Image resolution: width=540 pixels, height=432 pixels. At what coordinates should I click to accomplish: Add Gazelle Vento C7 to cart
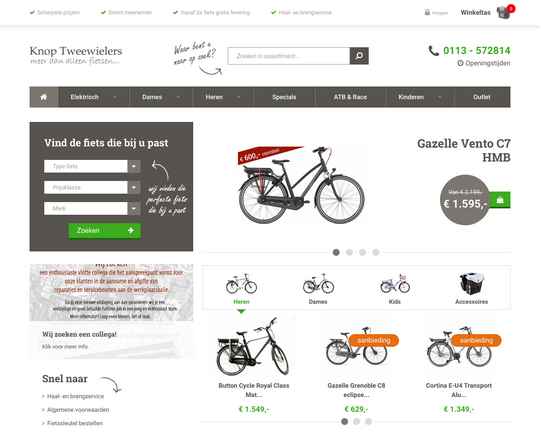tap(500, 200)
